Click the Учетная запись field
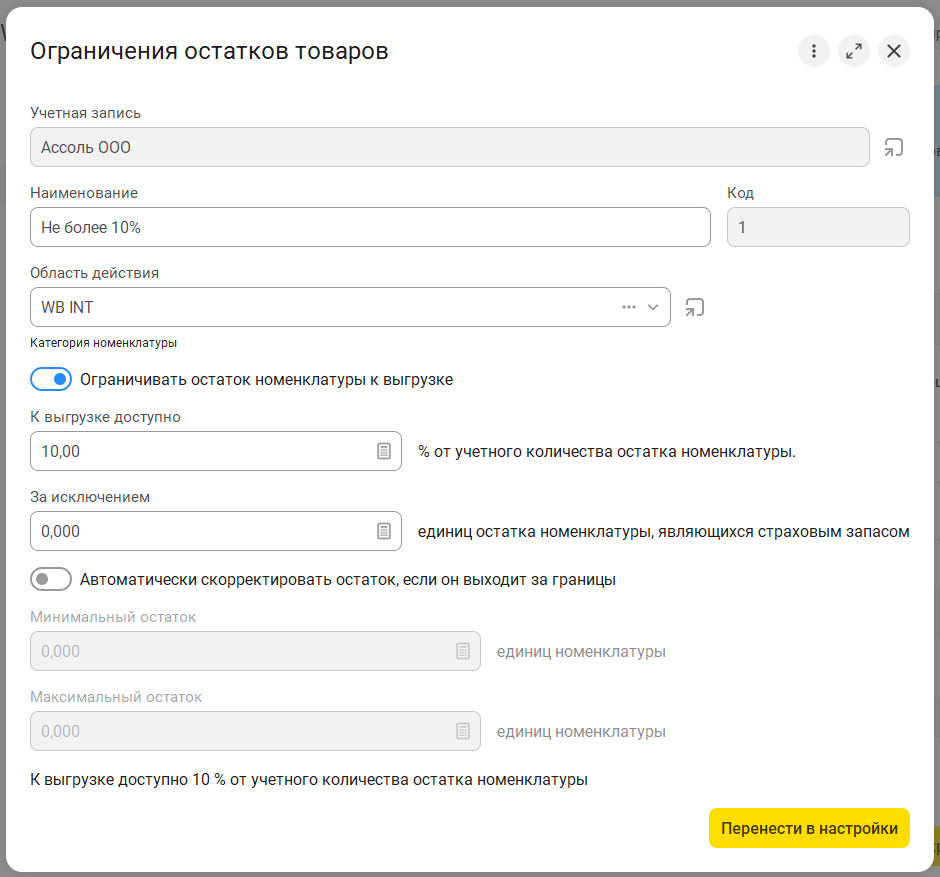This screenshot has height=877, width=940. click(450, 147)
